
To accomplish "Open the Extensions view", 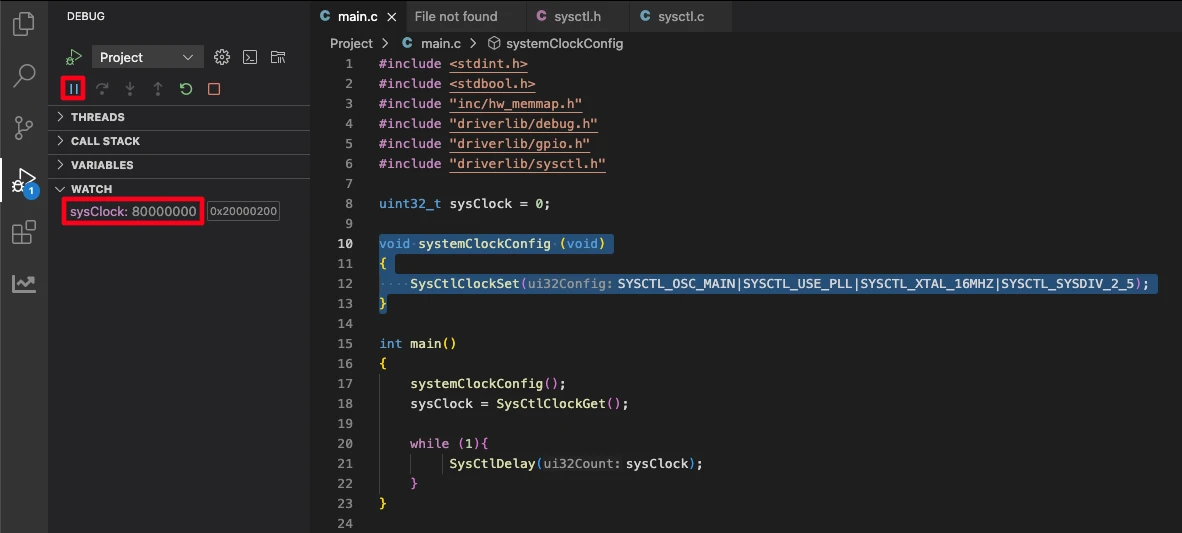I will [x=23, y=233].
